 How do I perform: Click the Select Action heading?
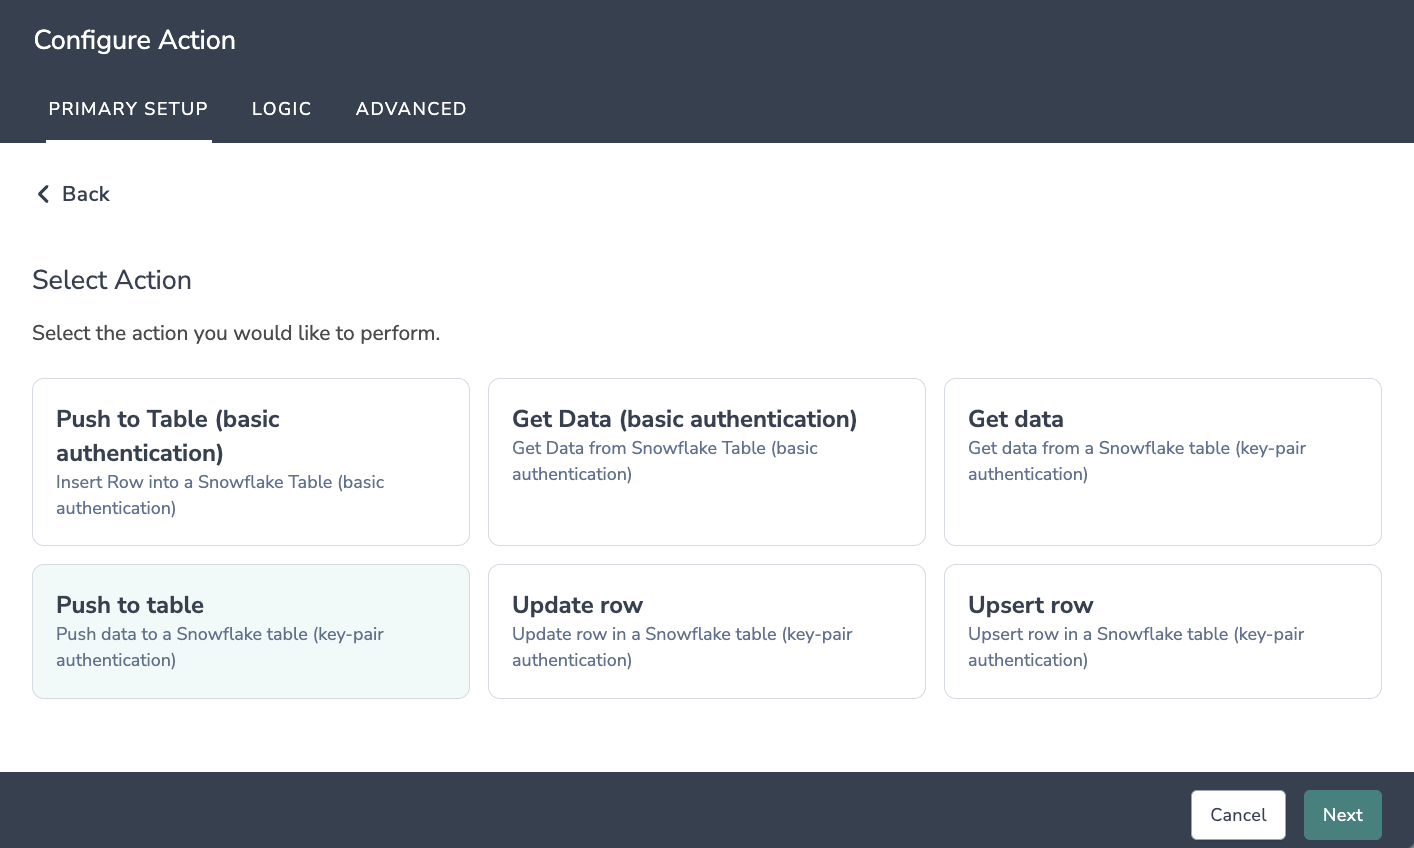click(112, 280)
